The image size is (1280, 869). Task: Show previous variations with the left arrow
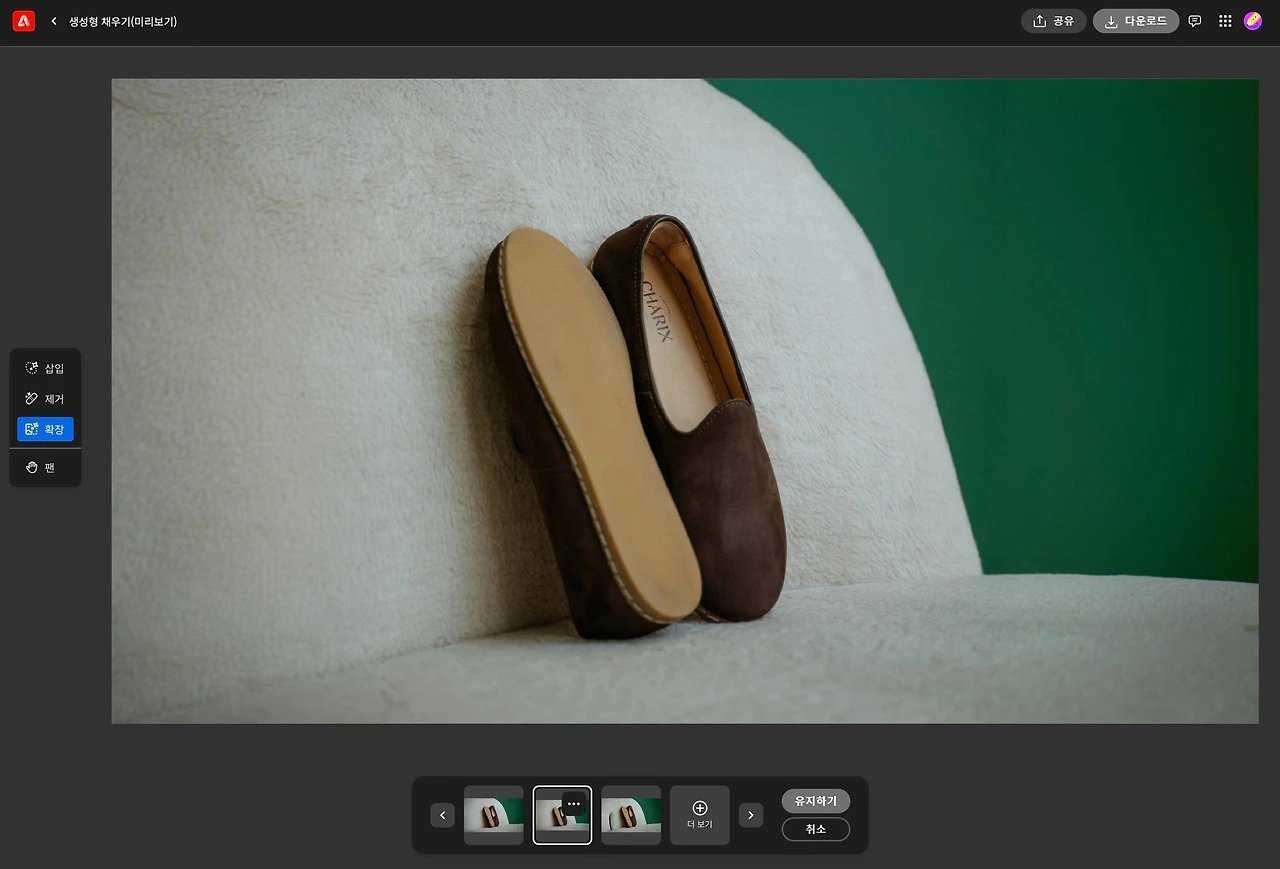442,815
